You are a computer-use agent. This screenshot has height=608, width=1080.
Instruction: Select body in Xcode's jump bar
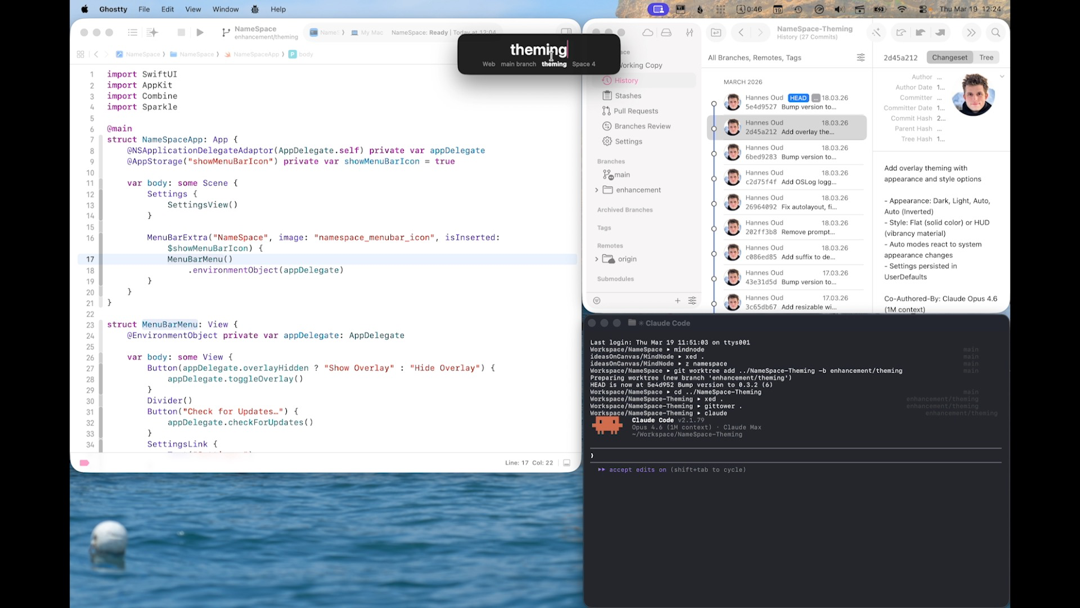pyautogui.click(x=305, y=53)
